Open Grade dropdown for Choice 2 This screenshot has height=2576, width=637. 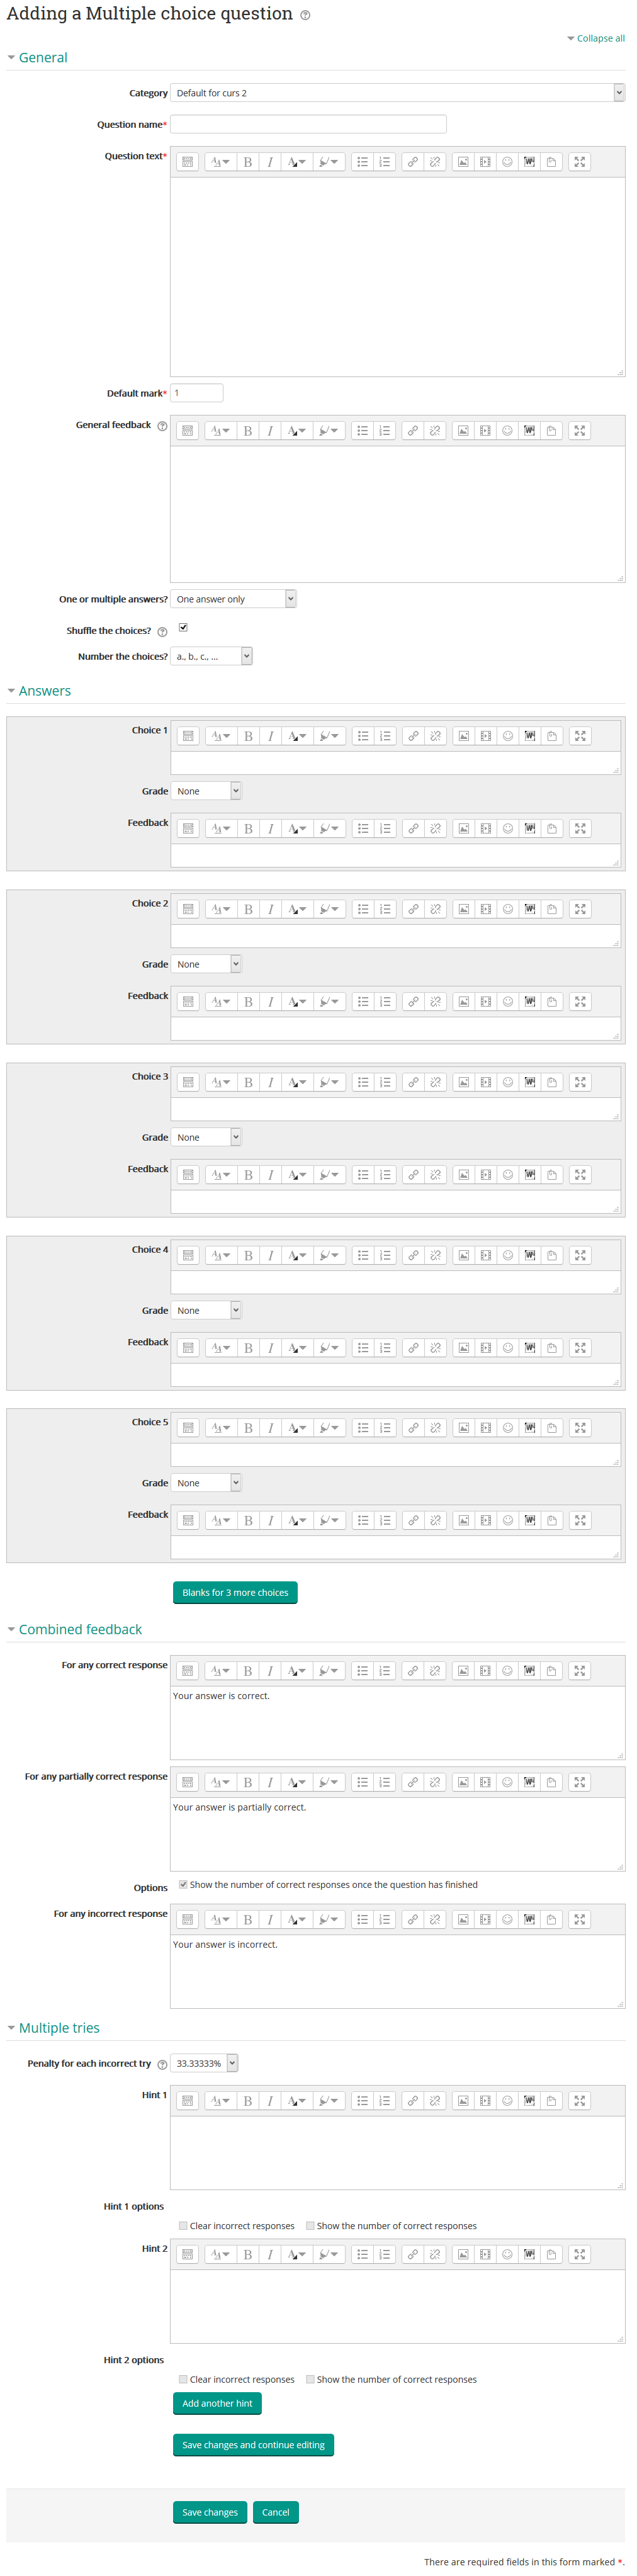click(x=207, y=964)
